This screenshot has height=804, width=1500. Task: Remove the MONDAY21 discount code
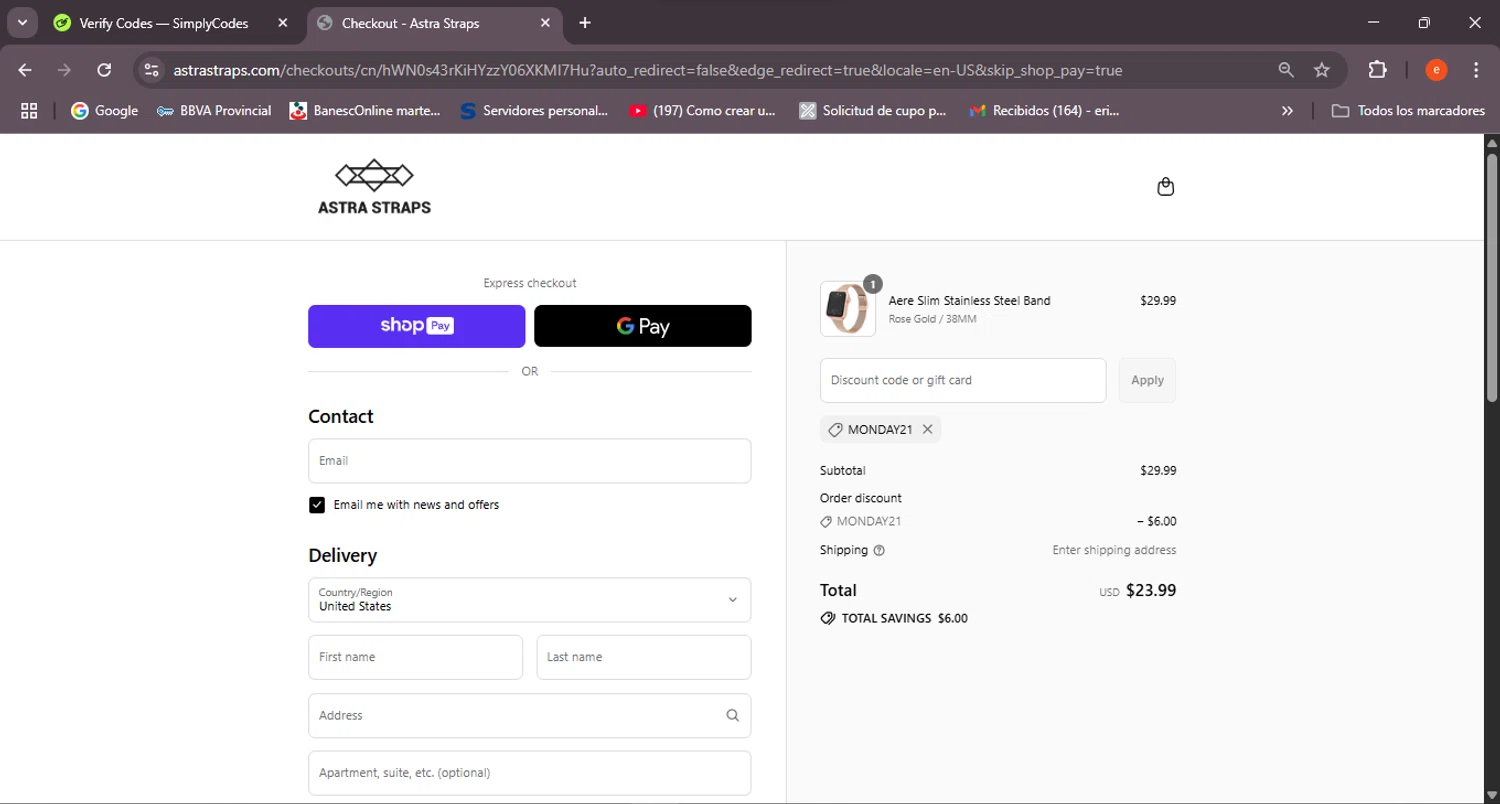coord(927,430)
